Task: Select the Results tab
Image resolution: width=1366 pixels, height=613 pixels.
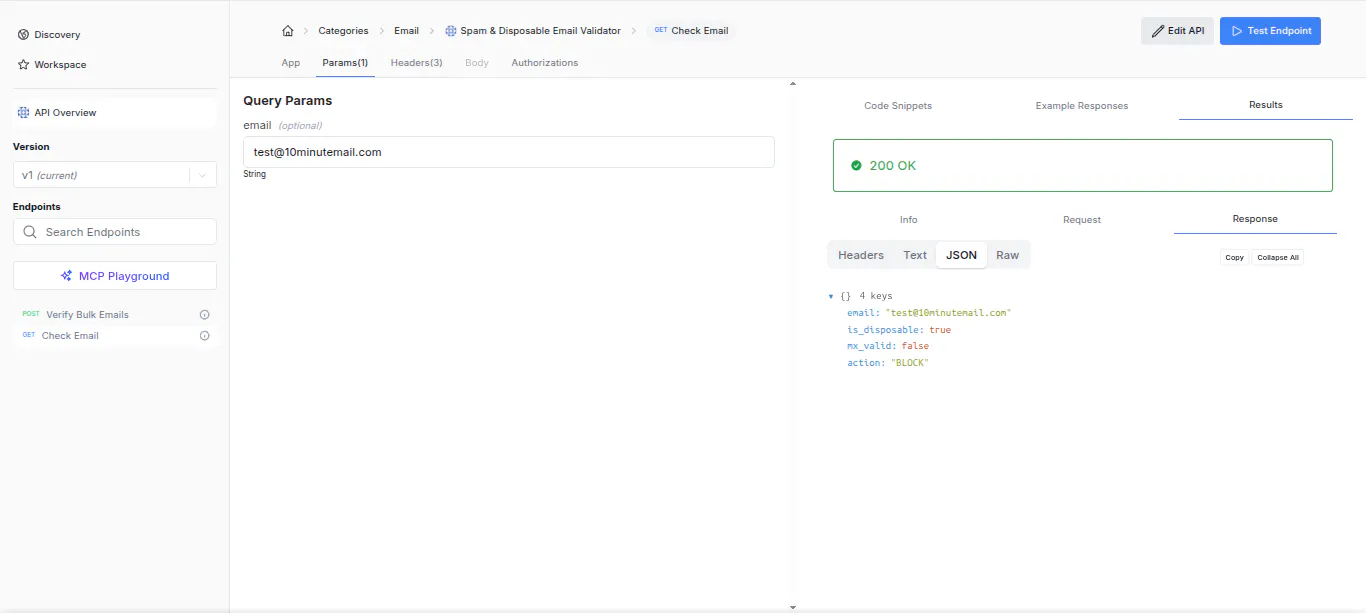Action: point(1266,105)
